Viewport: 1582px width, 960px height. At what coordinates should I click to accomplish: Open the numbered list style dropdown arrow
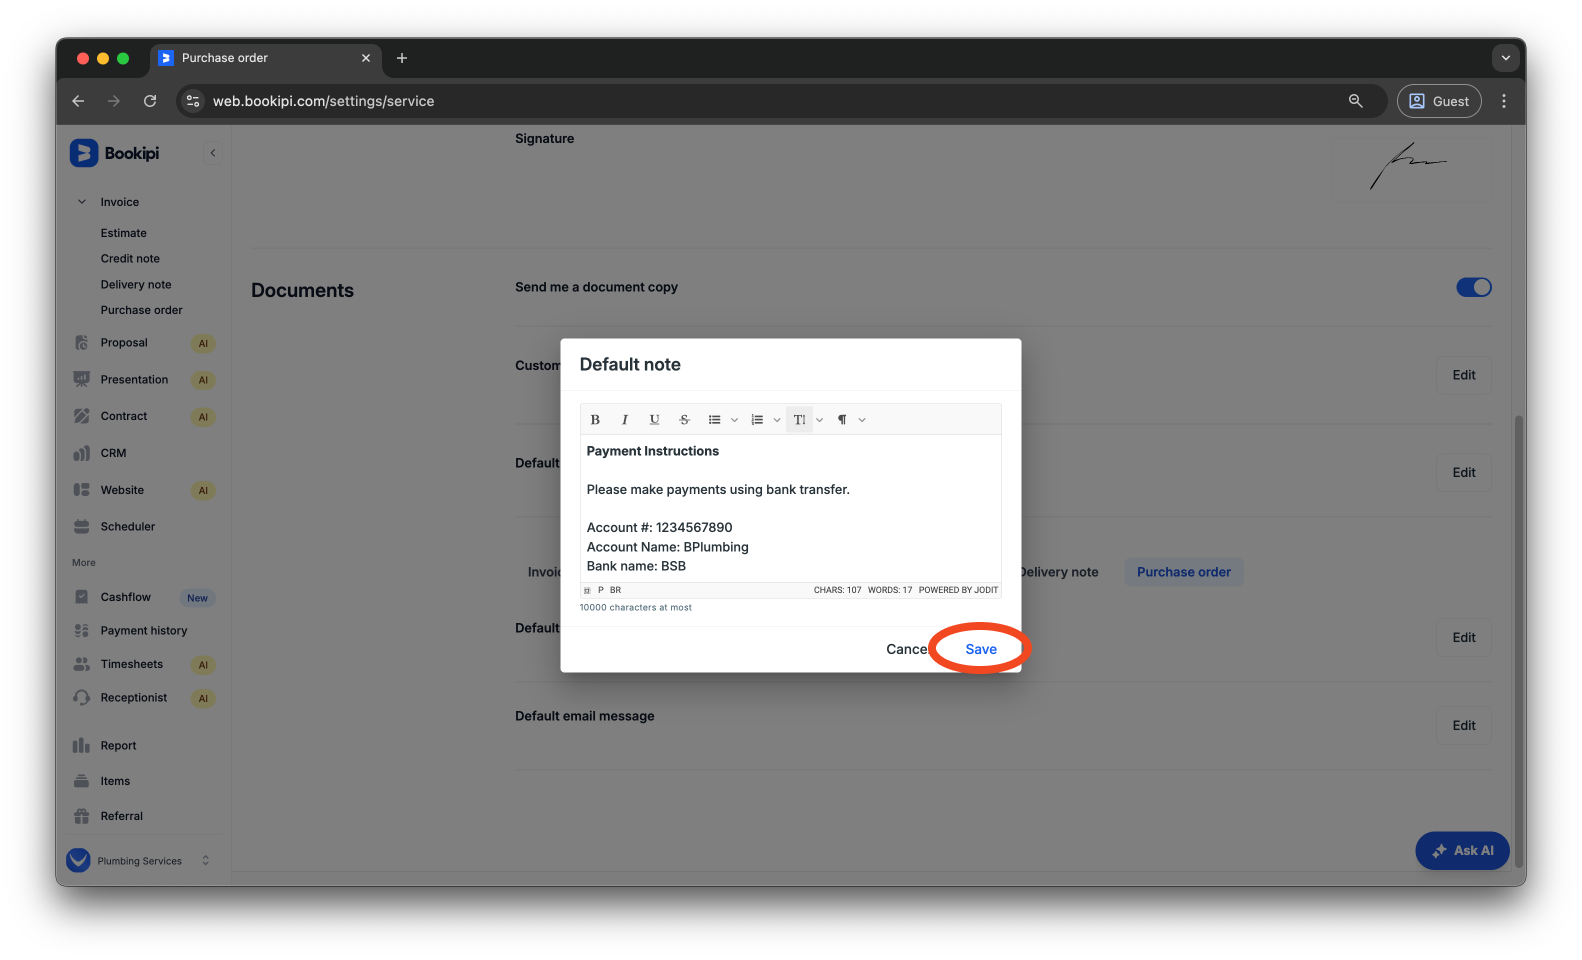click(777, 420)
